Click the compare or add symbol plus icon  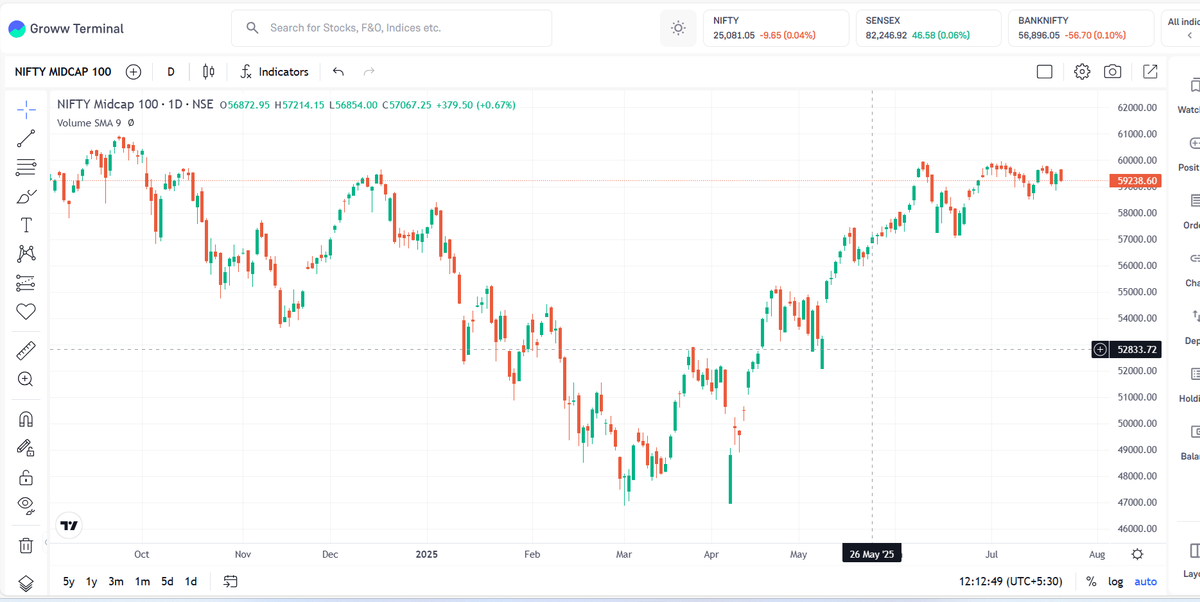pos(133,72)
